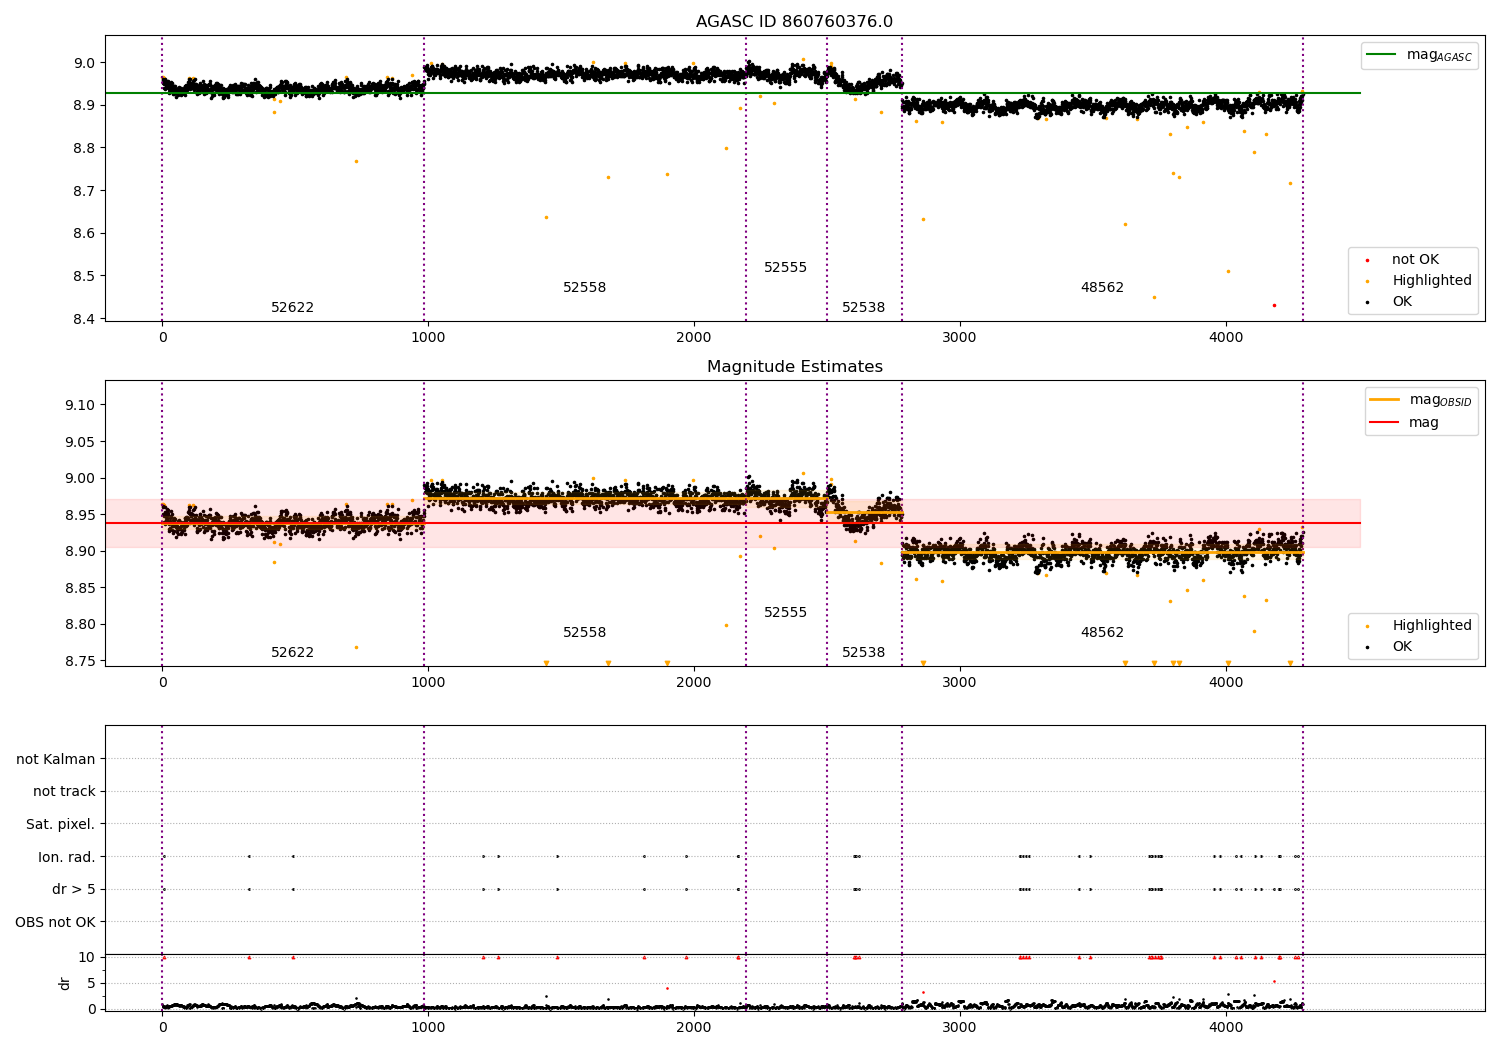Click the y-axis tick '8.4' on AGASC plot
This screenshot has height=1050, width=1500.
tap(84, 319)
